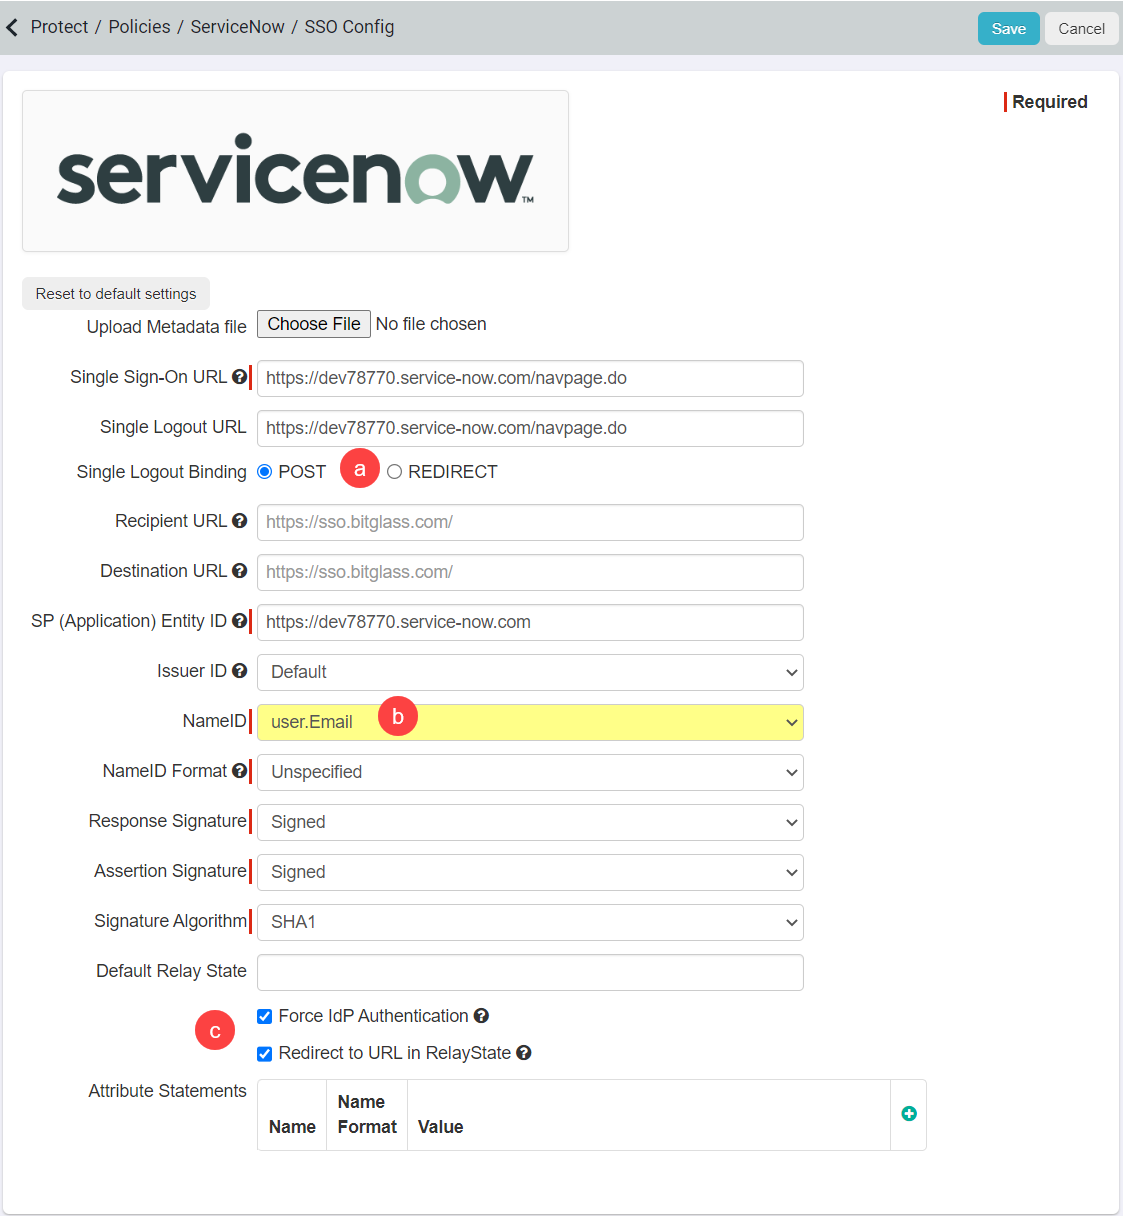Image resolution: width=1123 pixels, height=1216 pixels.
Task: Click the NameID Format help icon
Action: pyautogui.click(x=240, y=770)
